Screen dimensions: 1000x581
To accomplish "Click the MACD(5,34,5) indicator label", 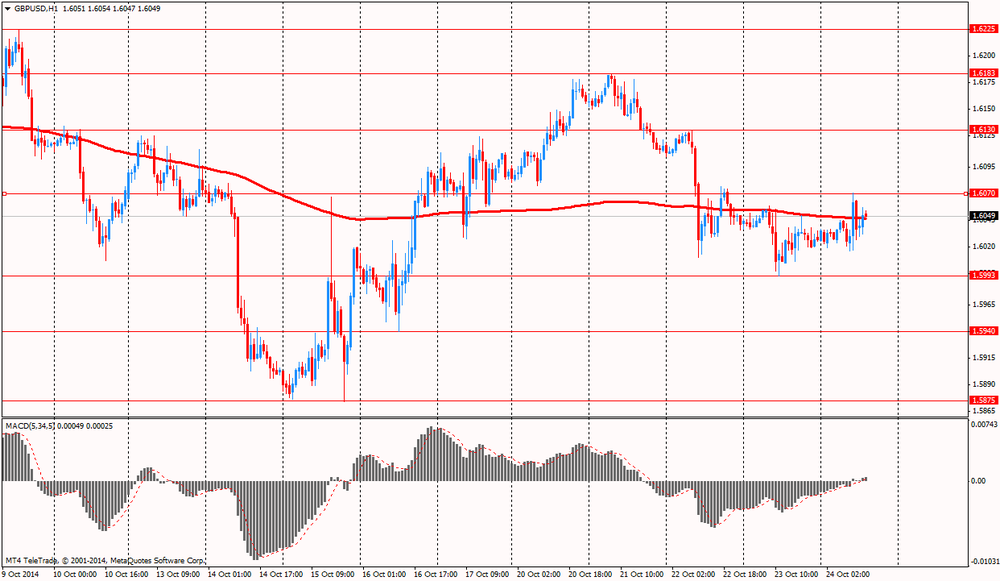I will 30,425.
